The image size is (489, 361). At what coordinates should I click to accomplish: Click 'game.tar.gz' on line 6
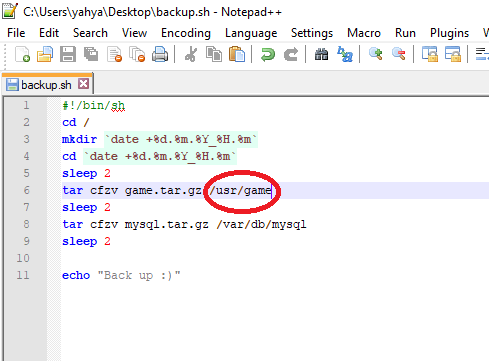163,191
